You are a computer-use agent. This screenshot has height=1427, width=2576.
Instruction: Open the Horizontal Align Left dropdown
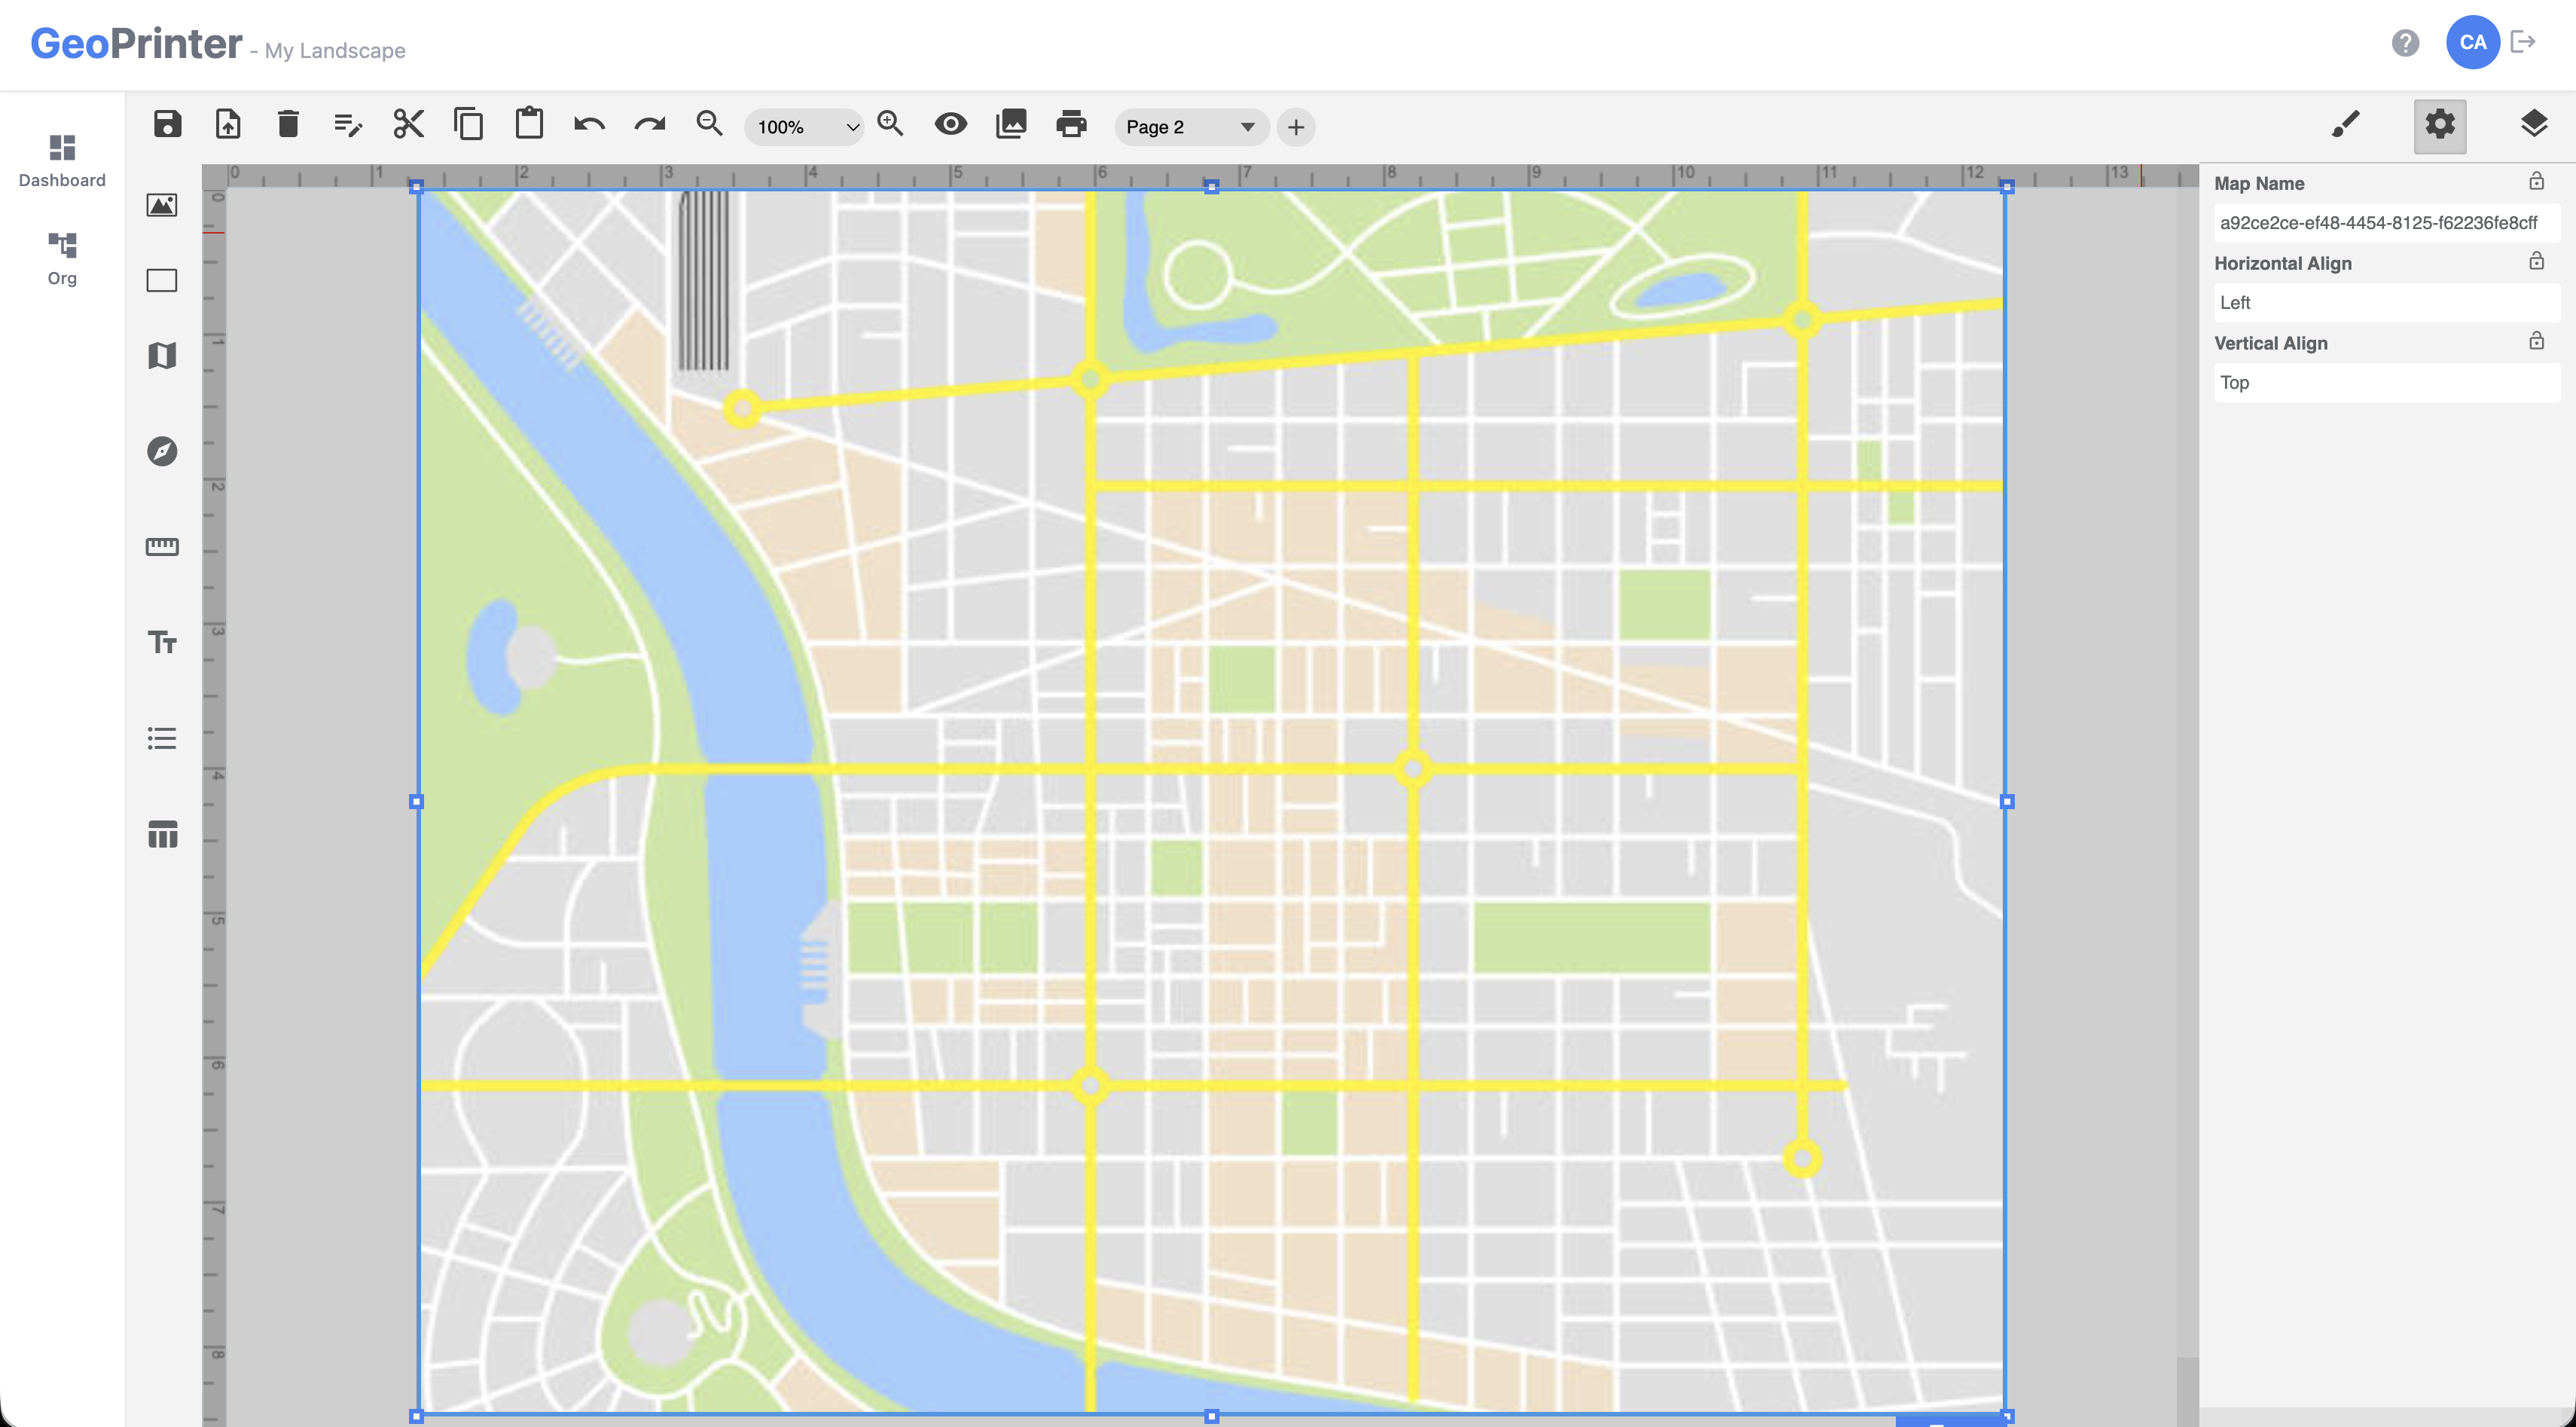pos(2387,303)
